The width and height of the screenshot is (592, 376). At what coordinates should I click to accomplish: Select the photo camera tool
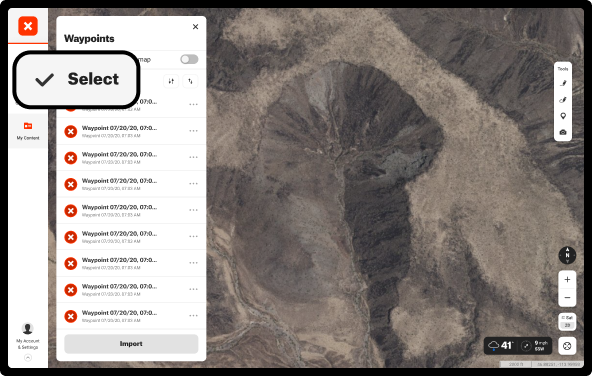[563, 133]
